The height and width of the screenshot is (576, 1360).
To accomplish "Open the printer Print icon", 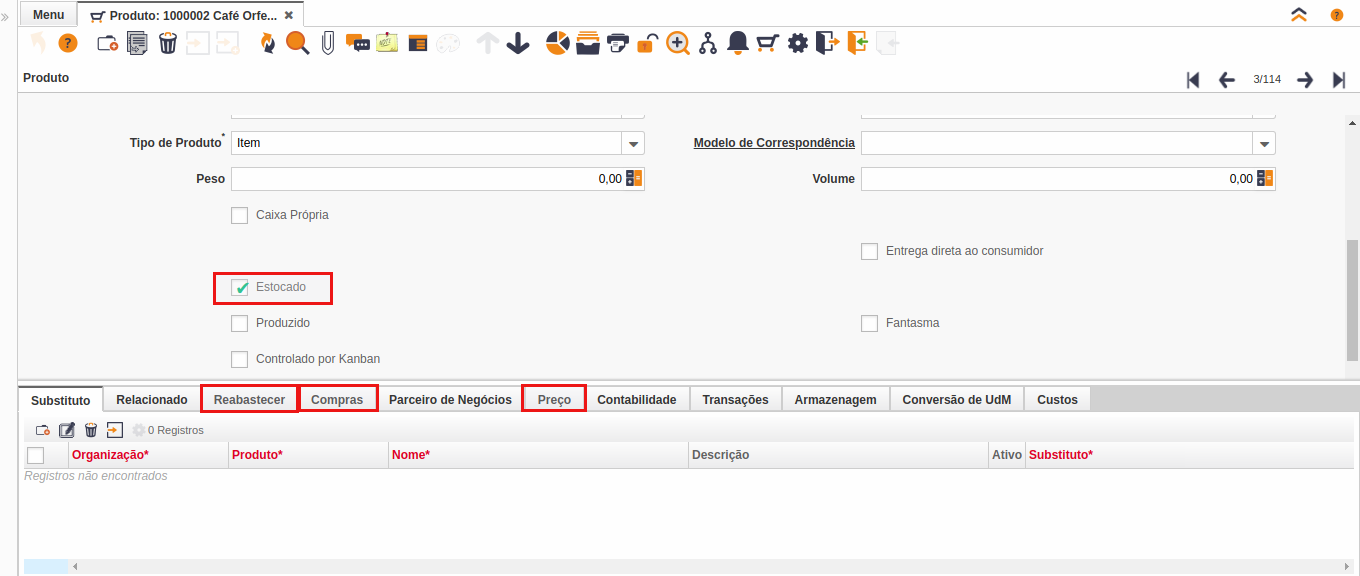I will pyautogui.click(x=618, y=43).
